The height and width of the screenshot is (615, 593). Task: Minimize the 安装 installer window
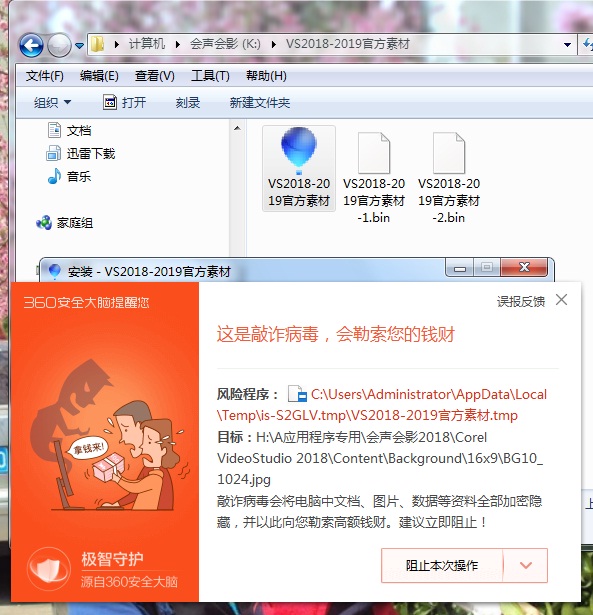tap(460, 268)
